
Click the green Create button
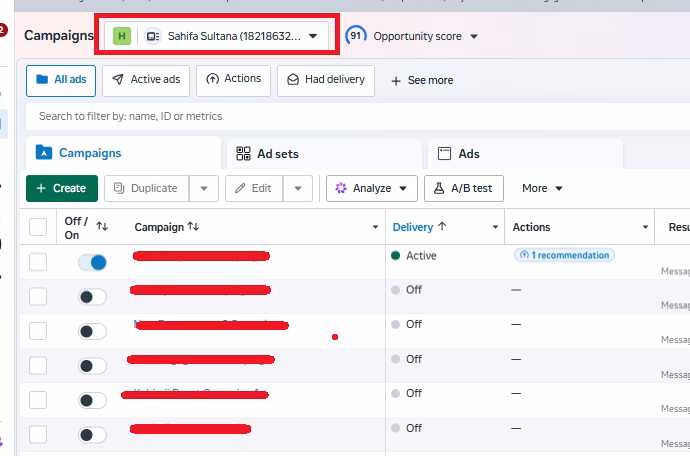pos(62,188)
